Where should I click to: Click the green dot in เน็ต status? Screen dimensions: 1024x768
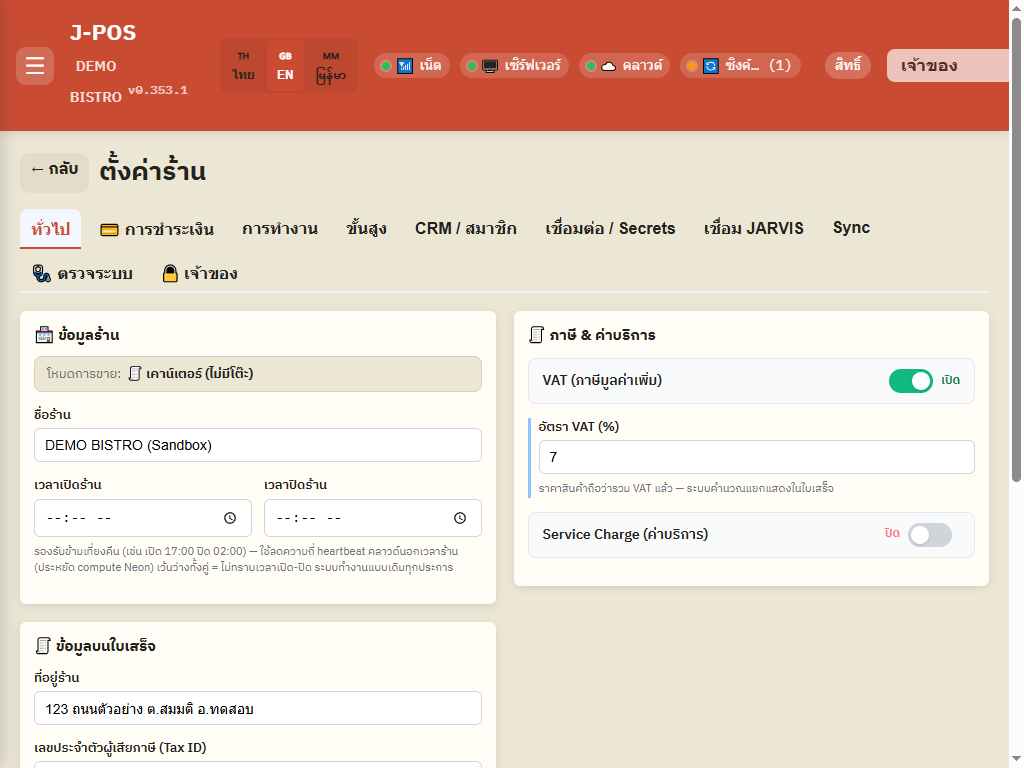(386, 66)
